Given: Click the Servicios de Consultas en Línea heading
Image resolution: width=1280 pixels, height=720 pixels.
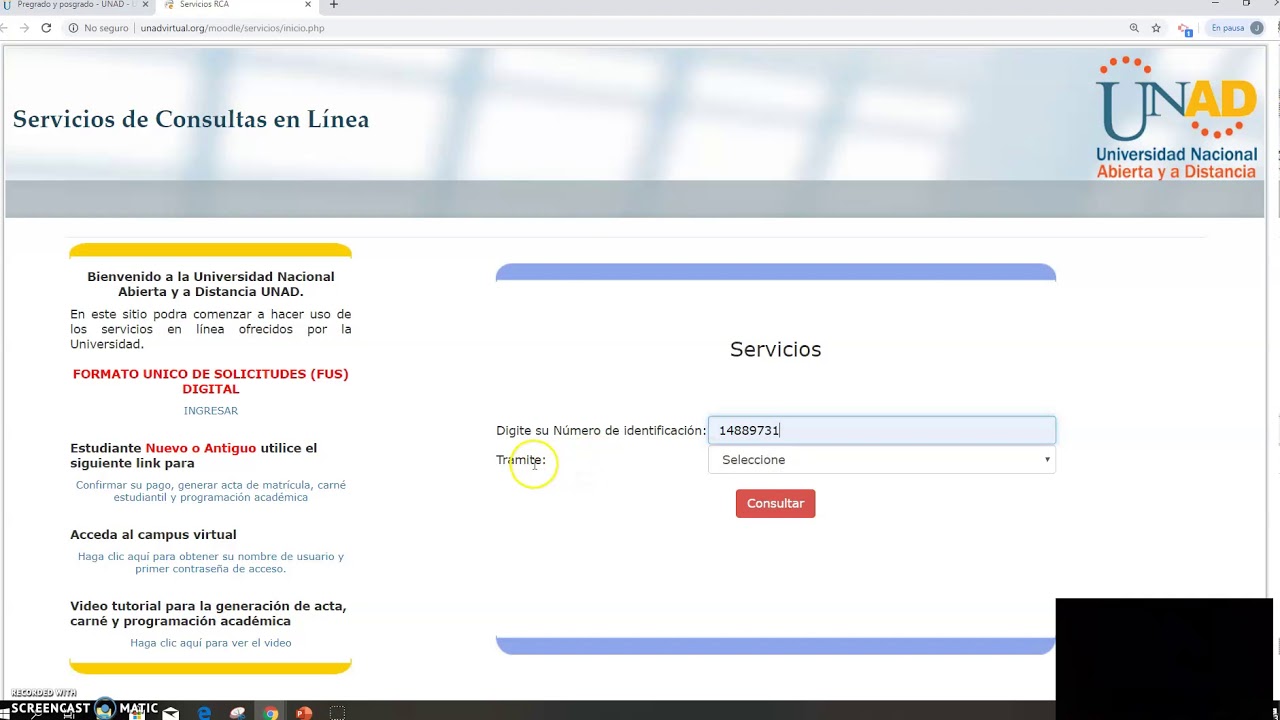Looking at the screenshot, I should [x=191, y=120].
